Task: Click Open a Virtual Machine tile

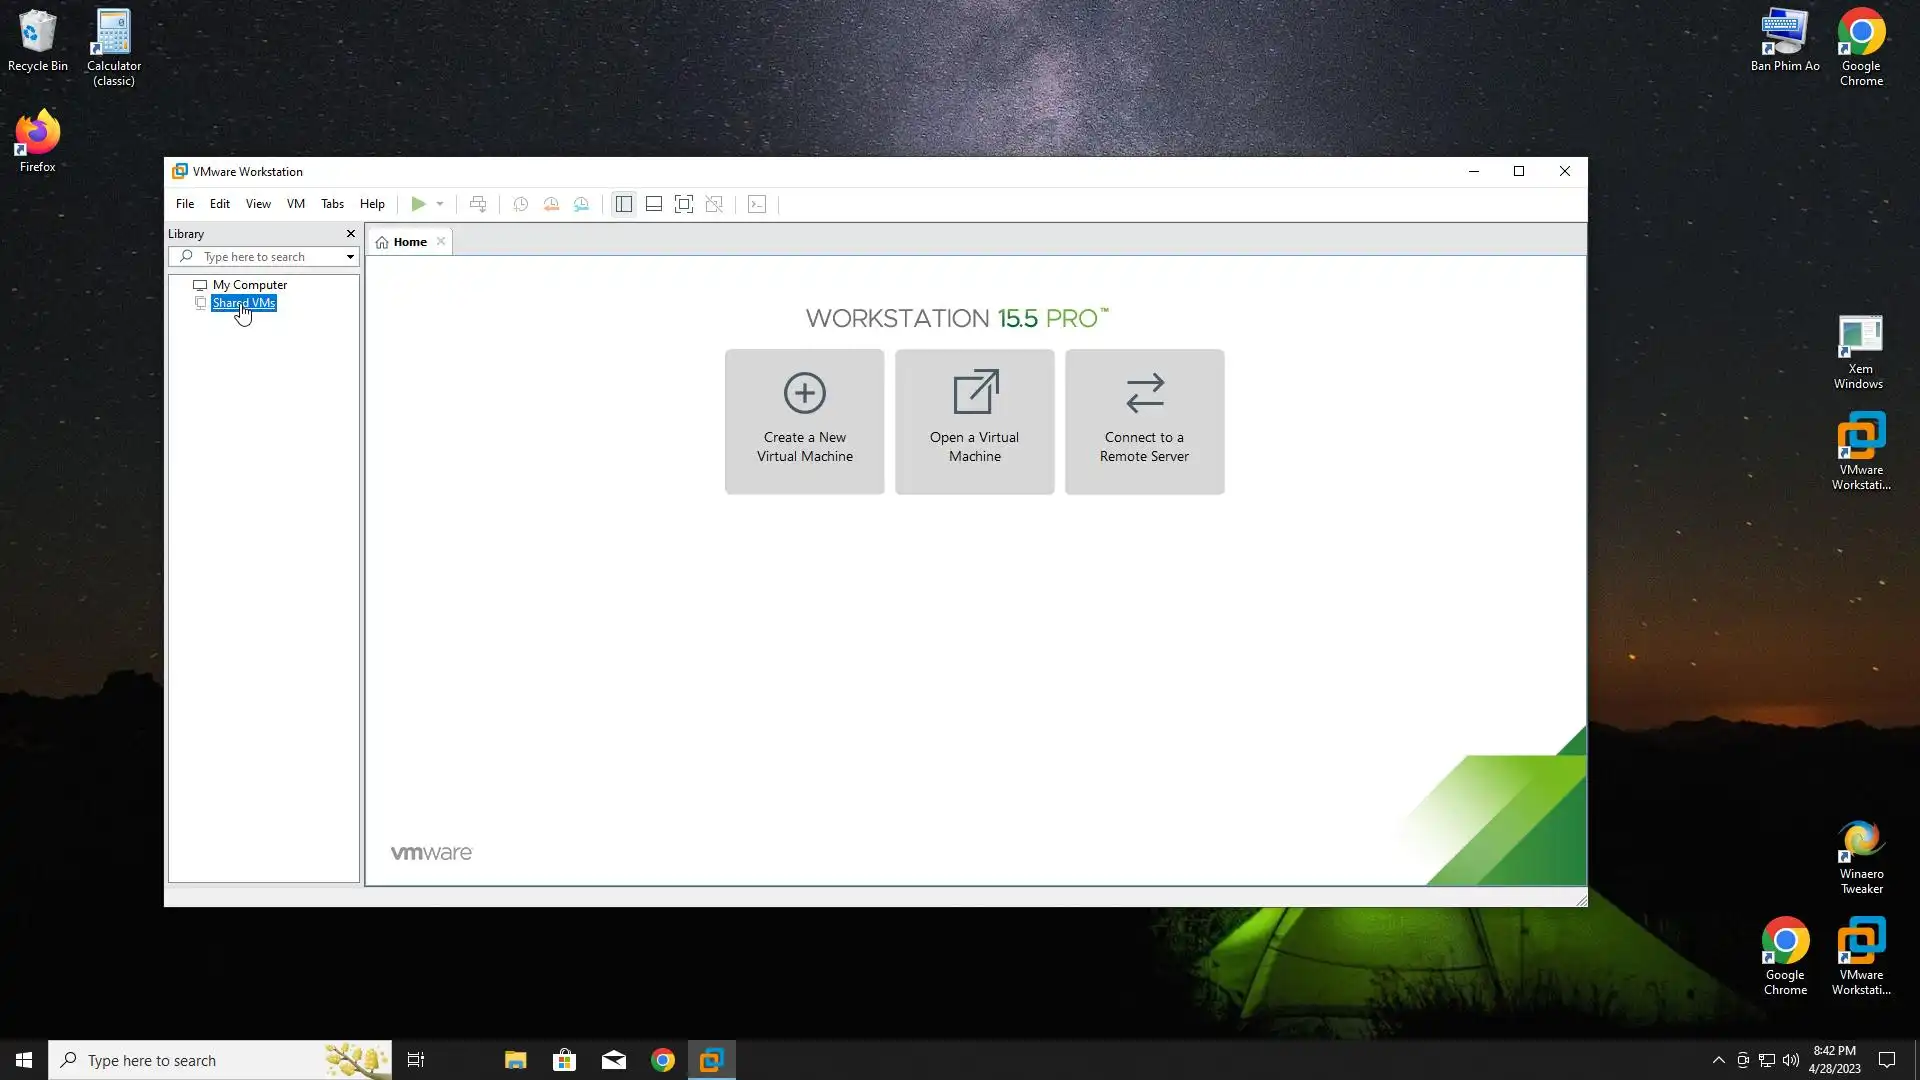Action: pyautogui.click(x=975, y=421)
